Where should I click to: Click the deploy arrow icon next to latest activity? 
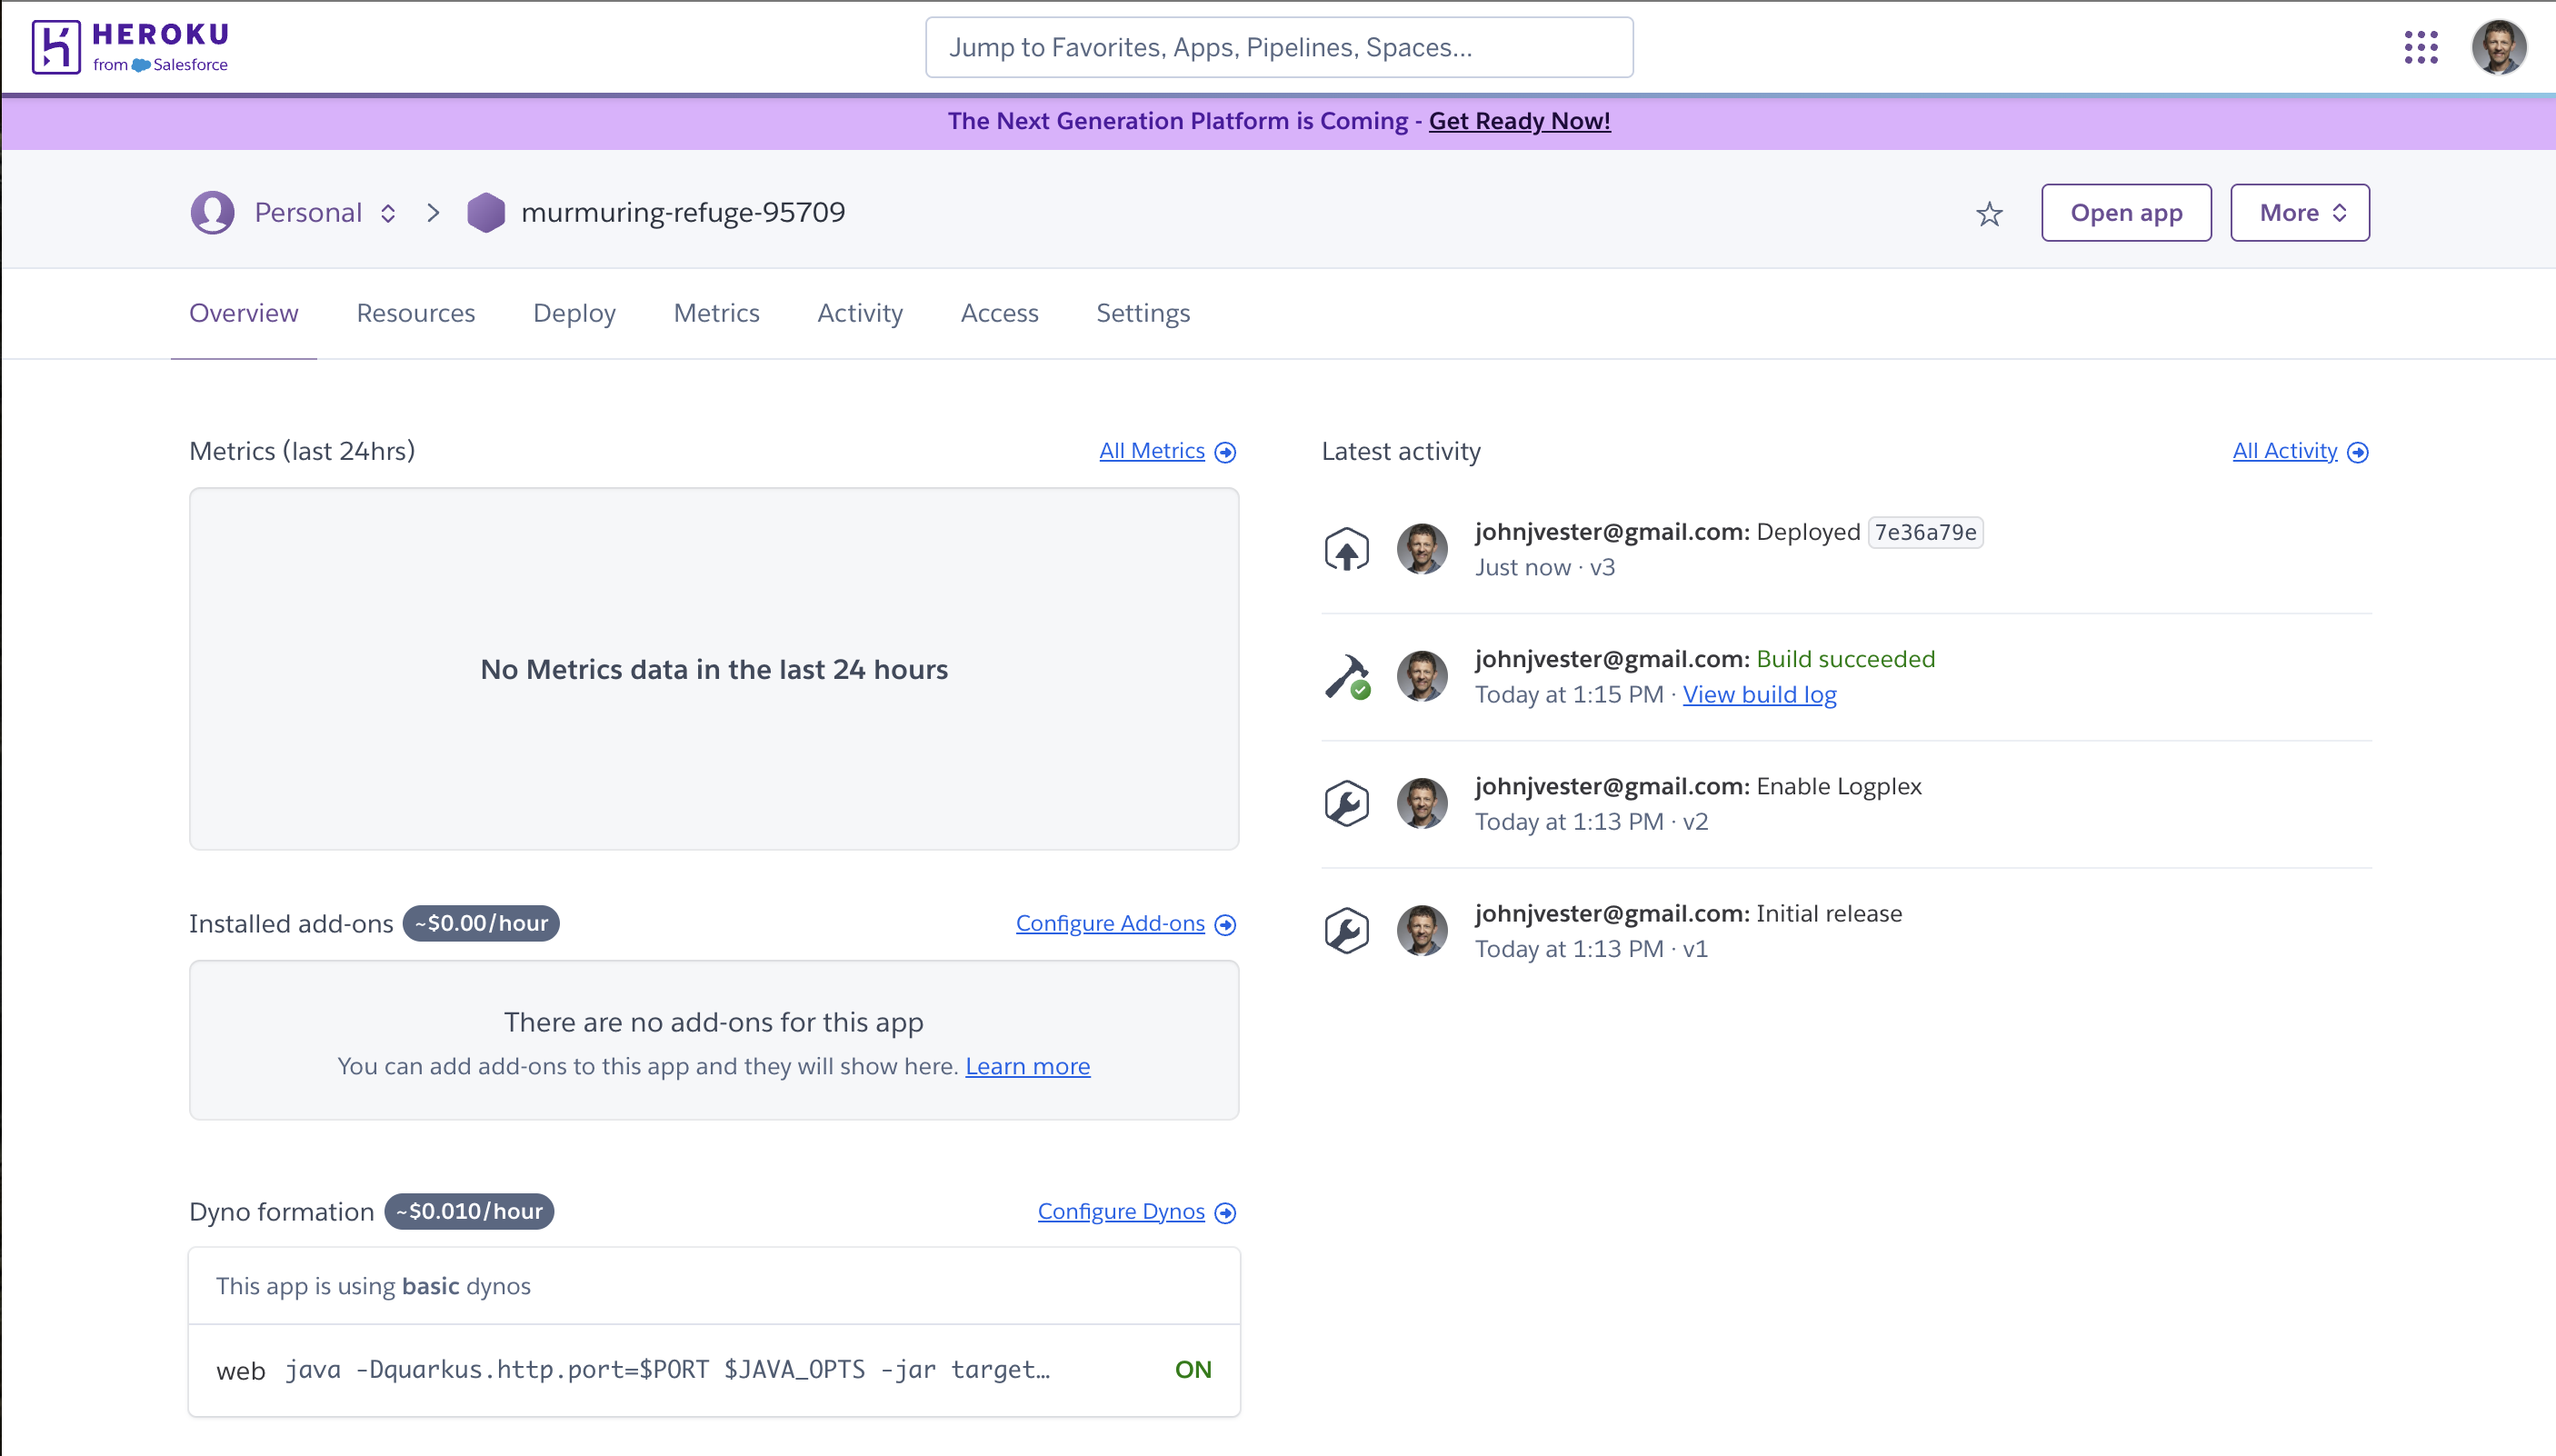1346,548
